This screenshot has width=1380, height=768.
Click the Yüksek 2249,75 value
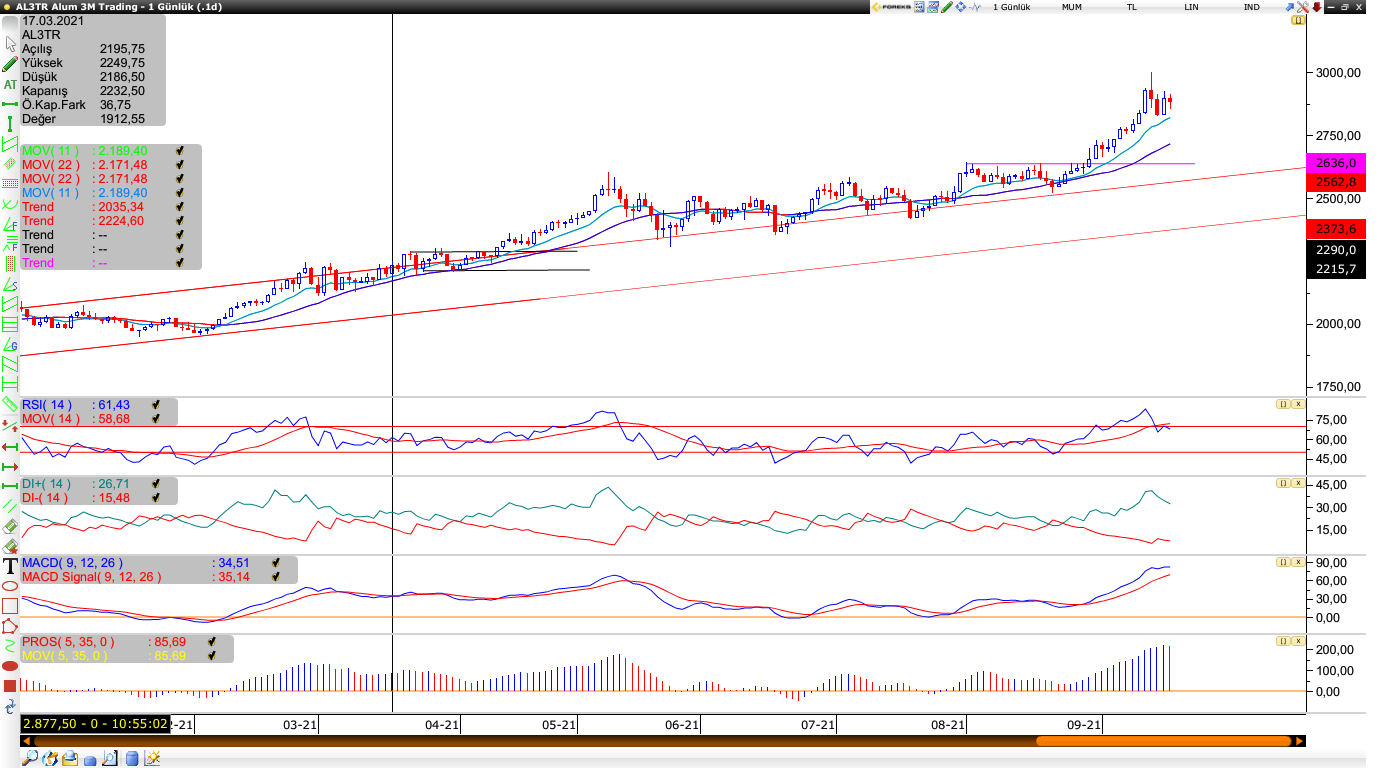pyautogui.click(x=122, y=62)
